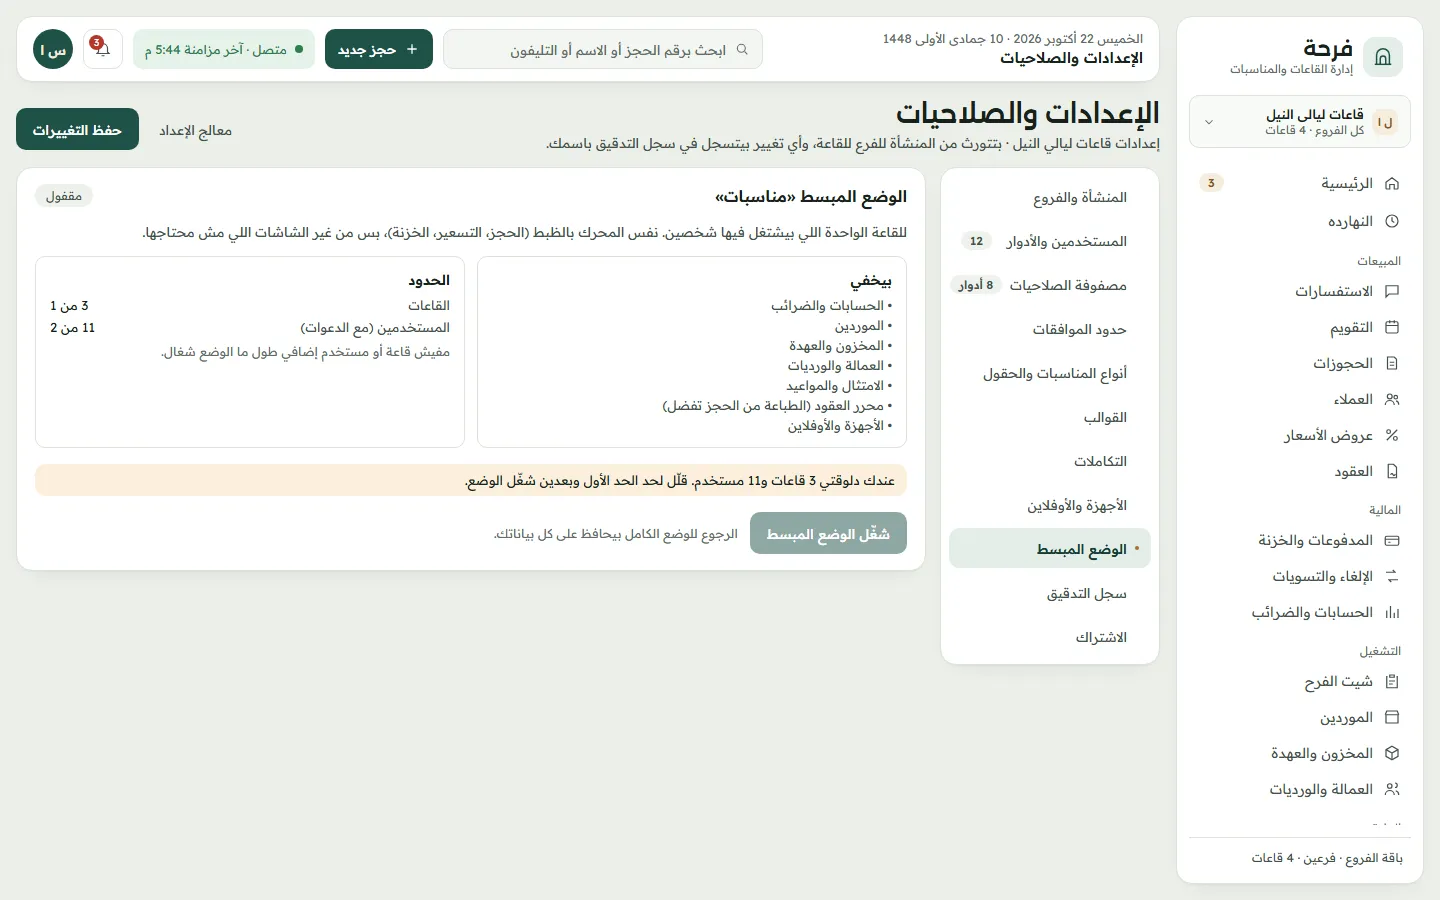Click the المخزون والعهدة box icon
Screen dimensions: 1440x900
(x=1392, y=753)
